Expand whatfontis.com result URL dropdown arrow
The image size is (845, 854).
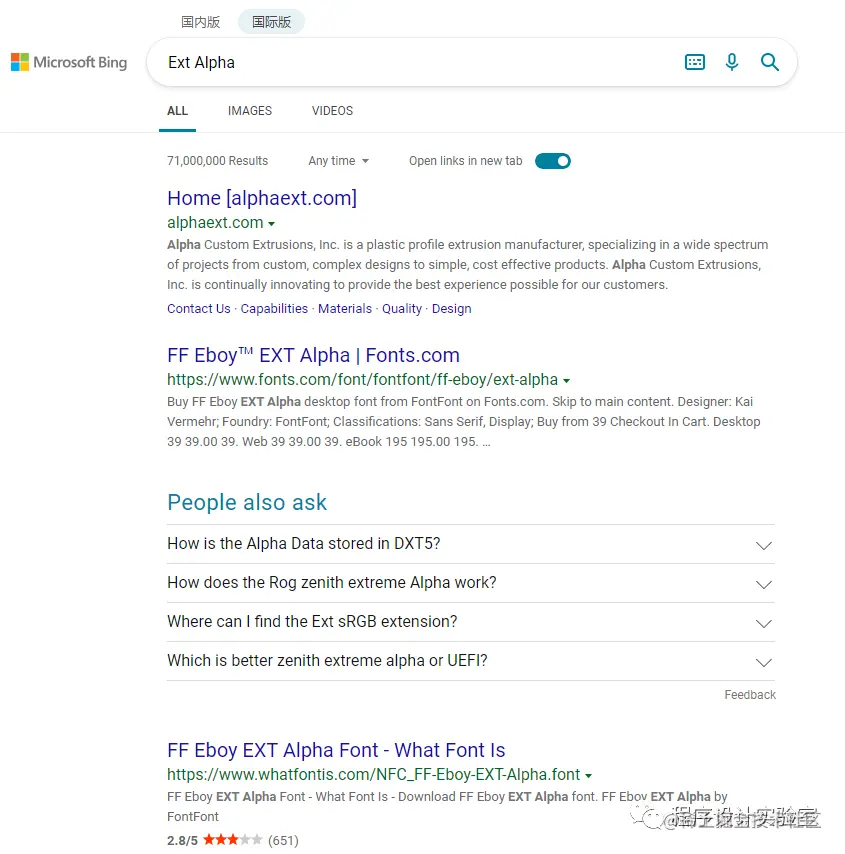pos(588,776)
